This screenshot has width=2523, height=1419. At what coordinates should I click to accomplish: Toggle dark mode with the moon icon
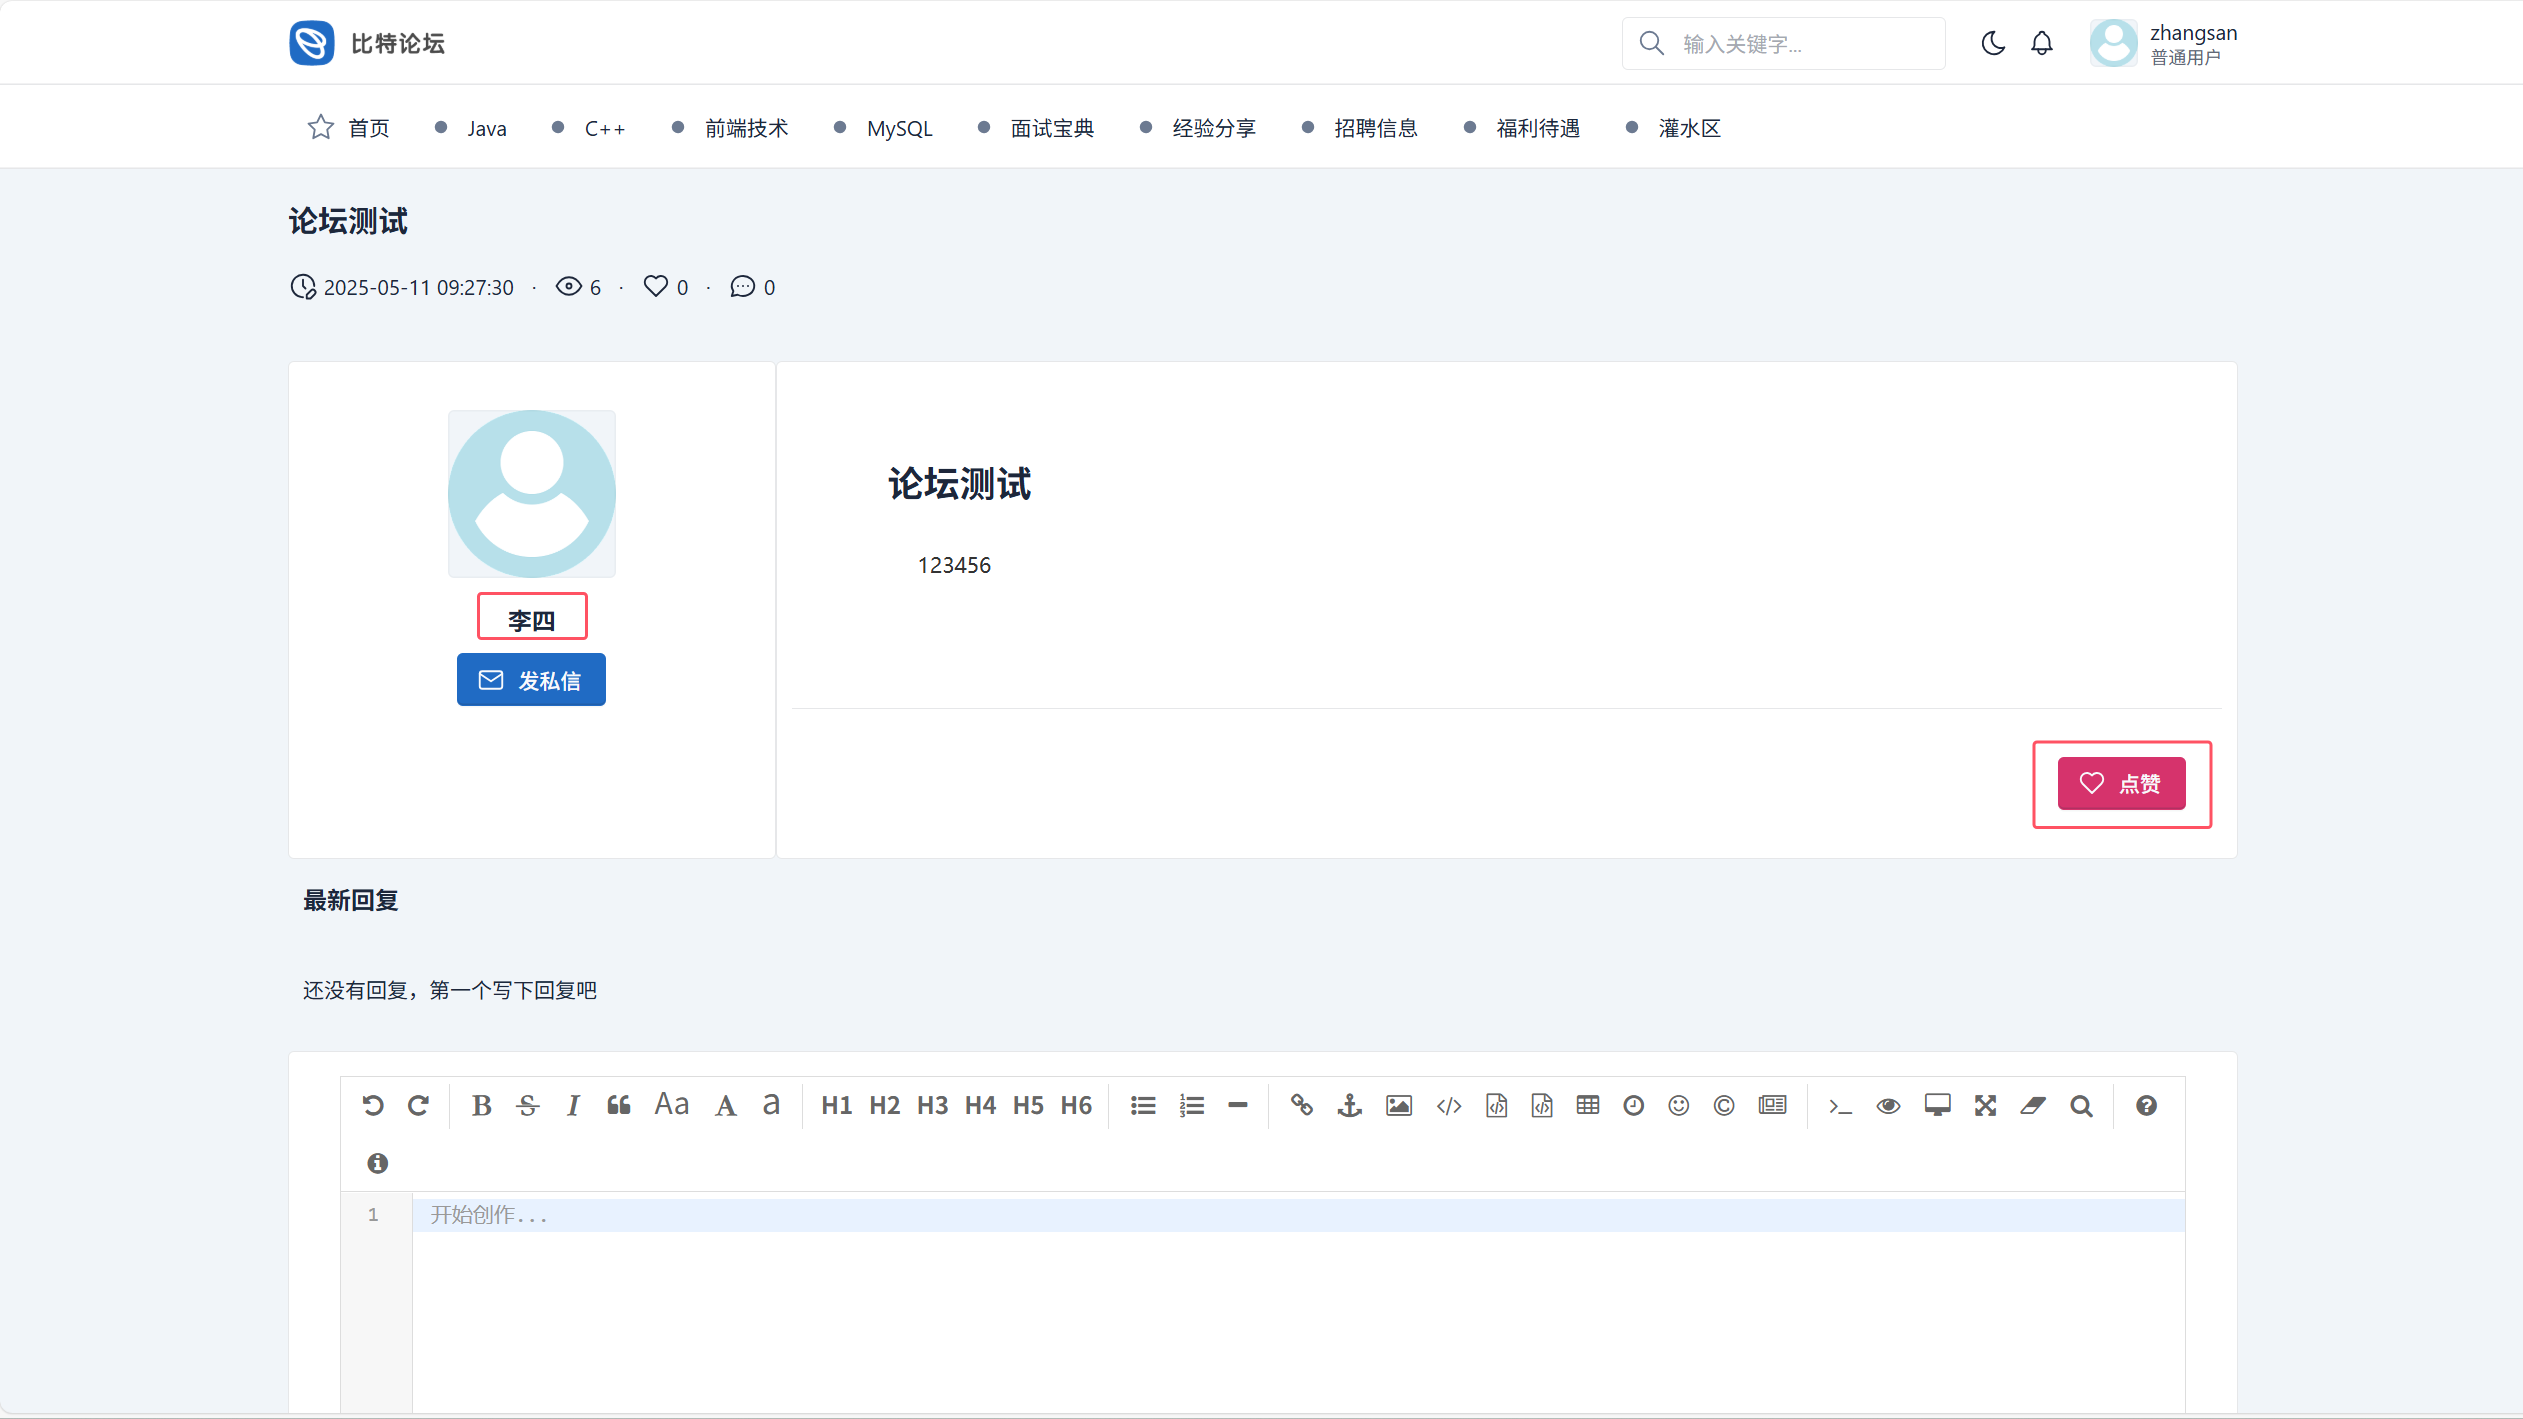(1992, 43)
